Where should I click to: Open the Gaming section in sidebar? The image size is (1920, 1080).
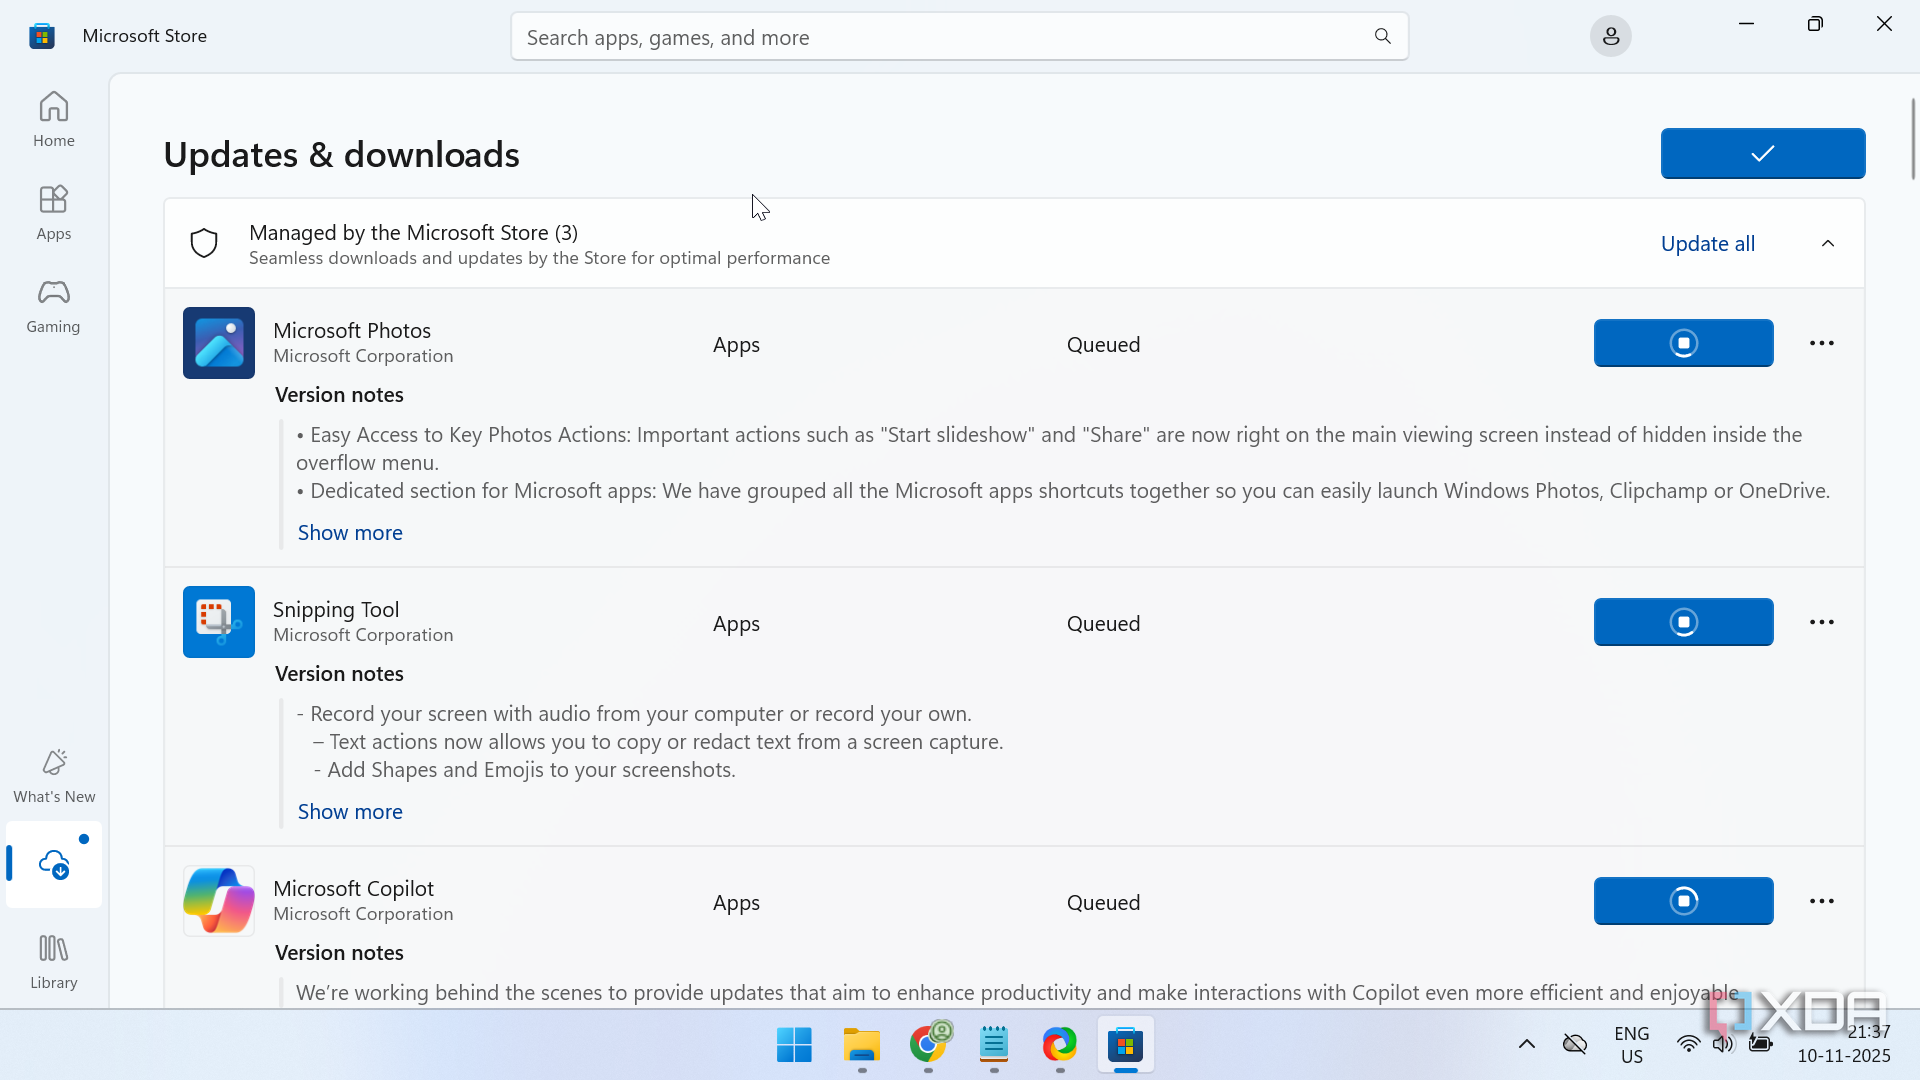53,305
